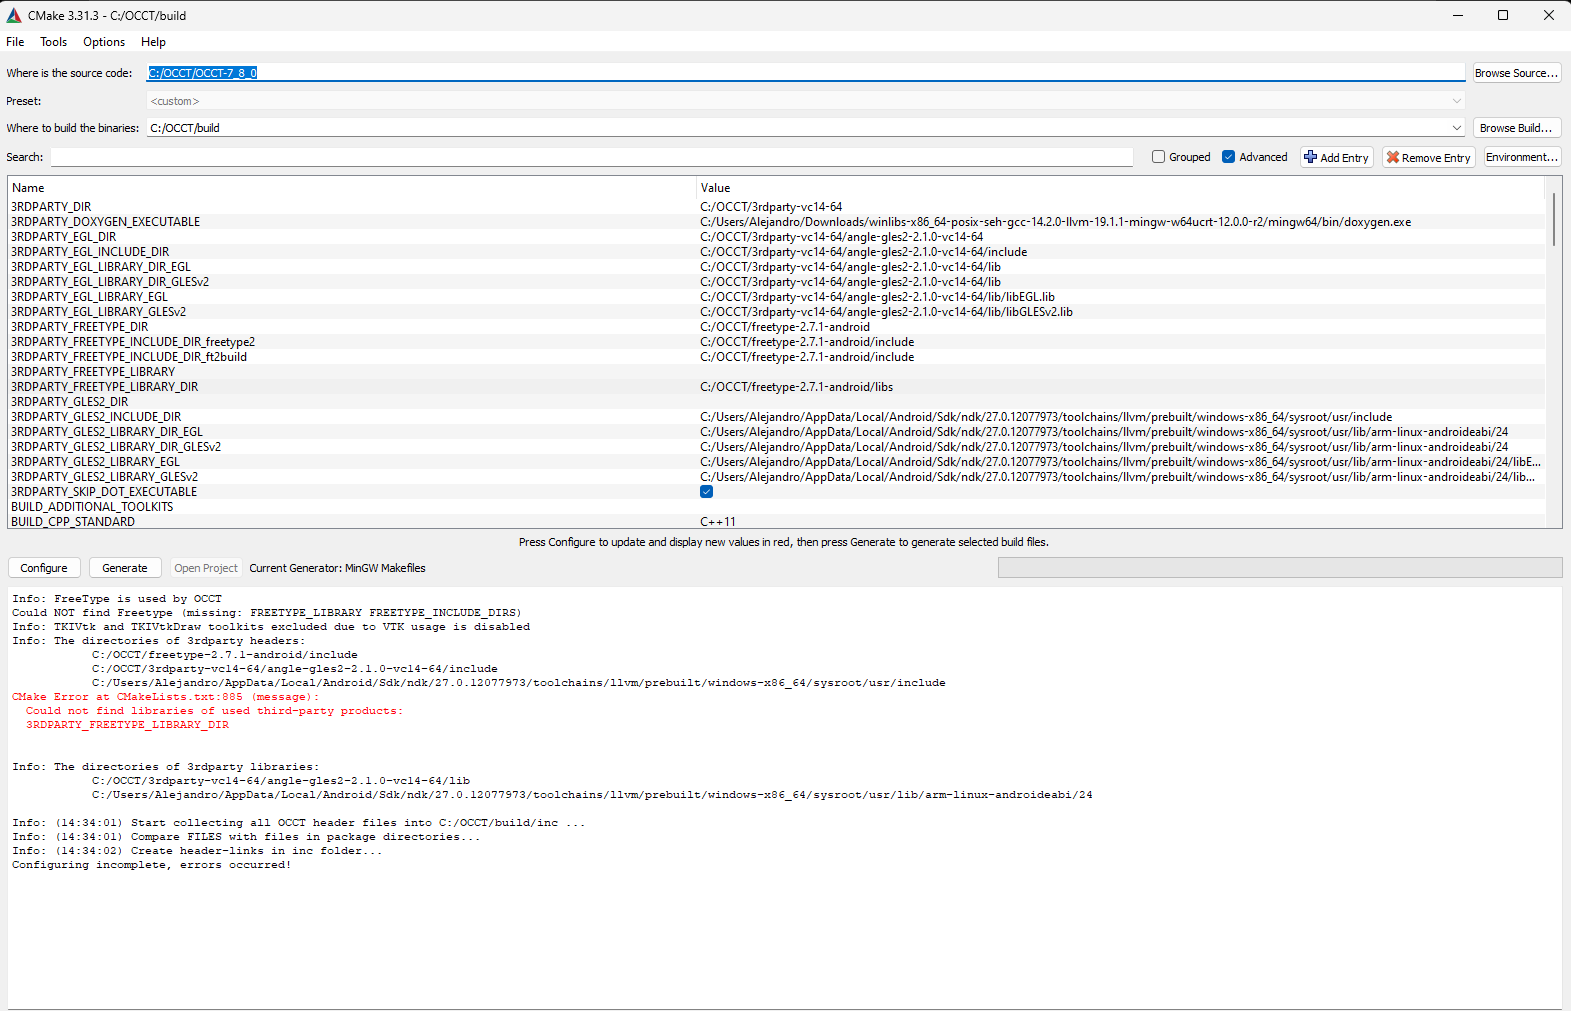Image resolution: width=1571 pixels, height=1011 pixels.
Task: Open the File menu
Action: coord(15,42)
